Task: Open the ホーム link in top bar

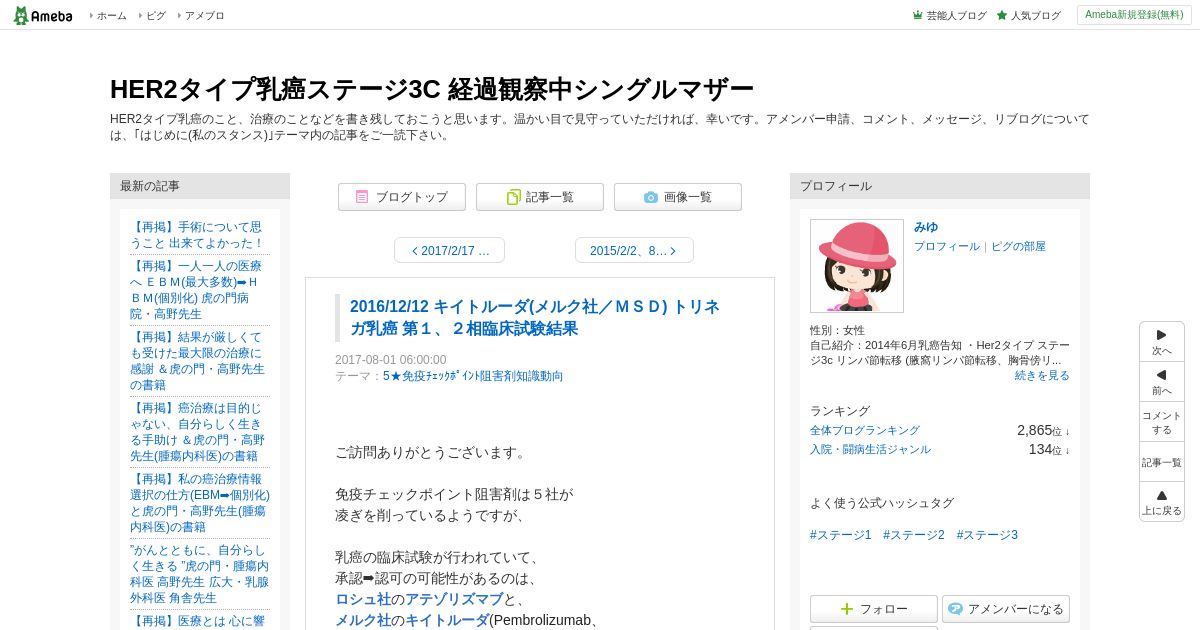Action: pyautogui.click(x=111, y=16)
